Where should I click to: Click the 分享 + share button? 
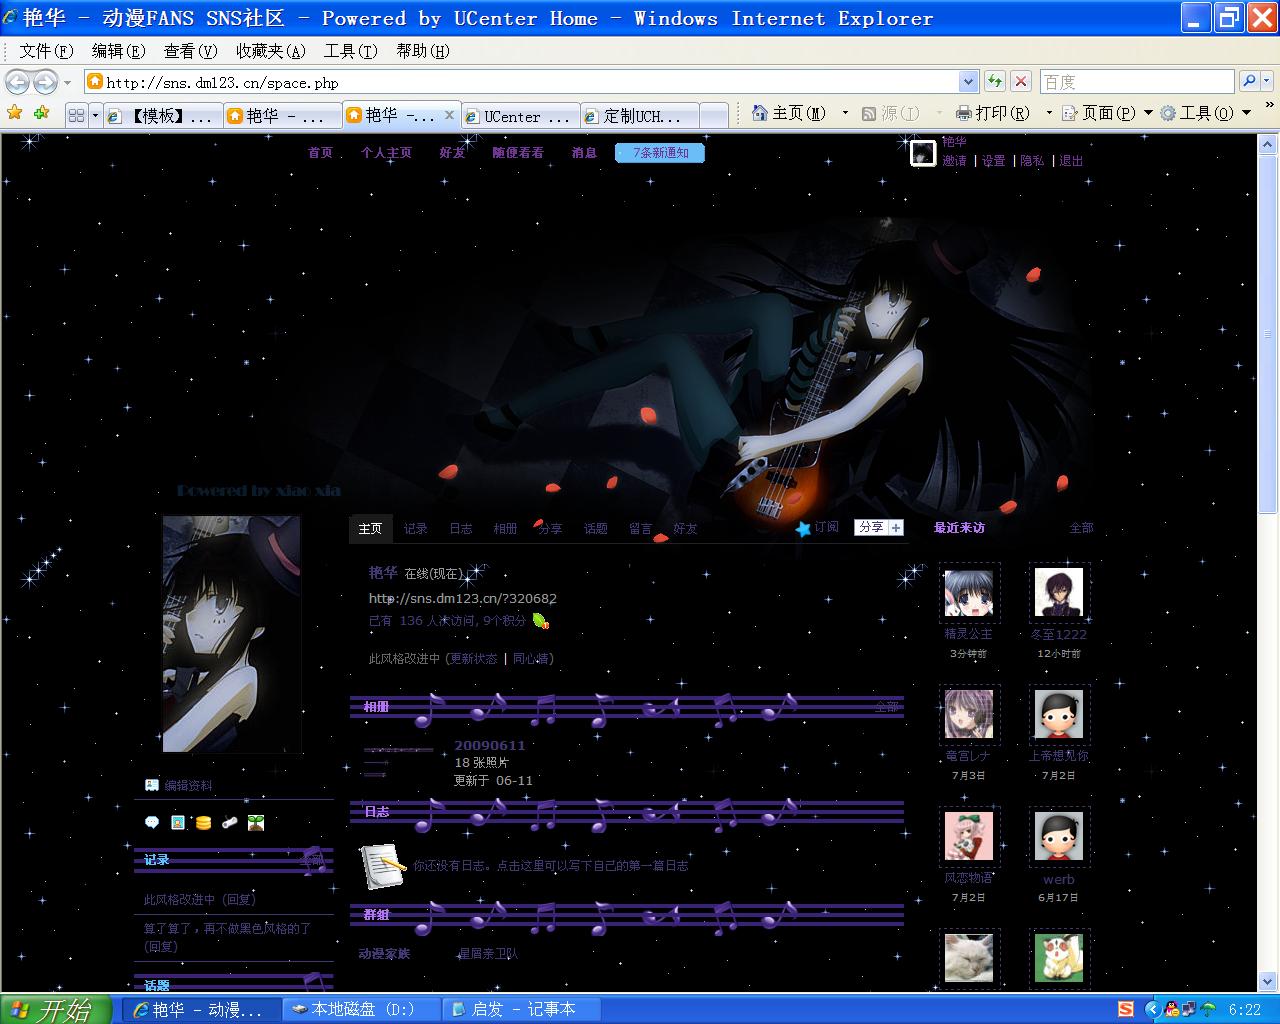coord(879,527)
